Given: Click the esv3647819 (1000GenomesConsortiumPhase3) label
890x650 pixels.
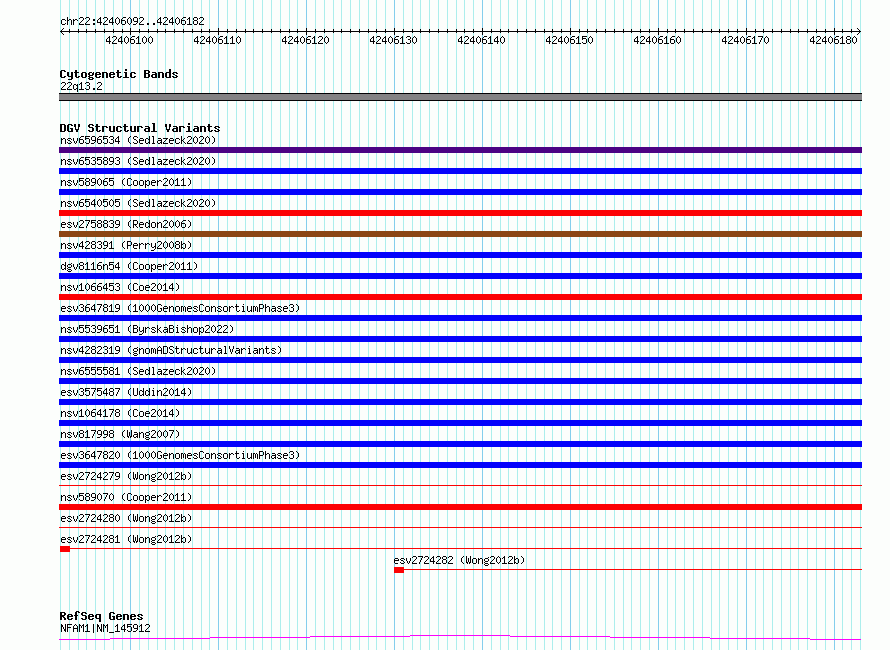Looking at the screenshot, I should (x=180, y=308).
